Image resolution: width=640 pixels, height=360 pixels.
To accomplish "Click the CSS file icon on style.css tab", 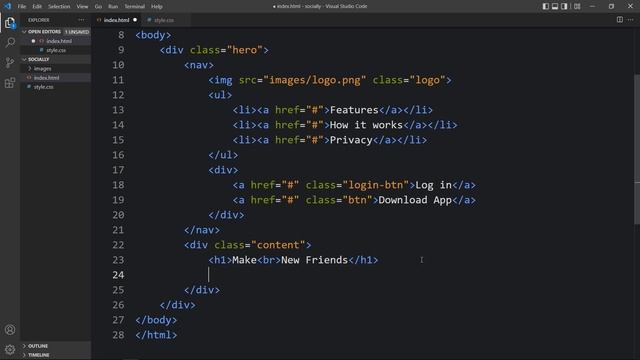I will [x=149, y=20].
